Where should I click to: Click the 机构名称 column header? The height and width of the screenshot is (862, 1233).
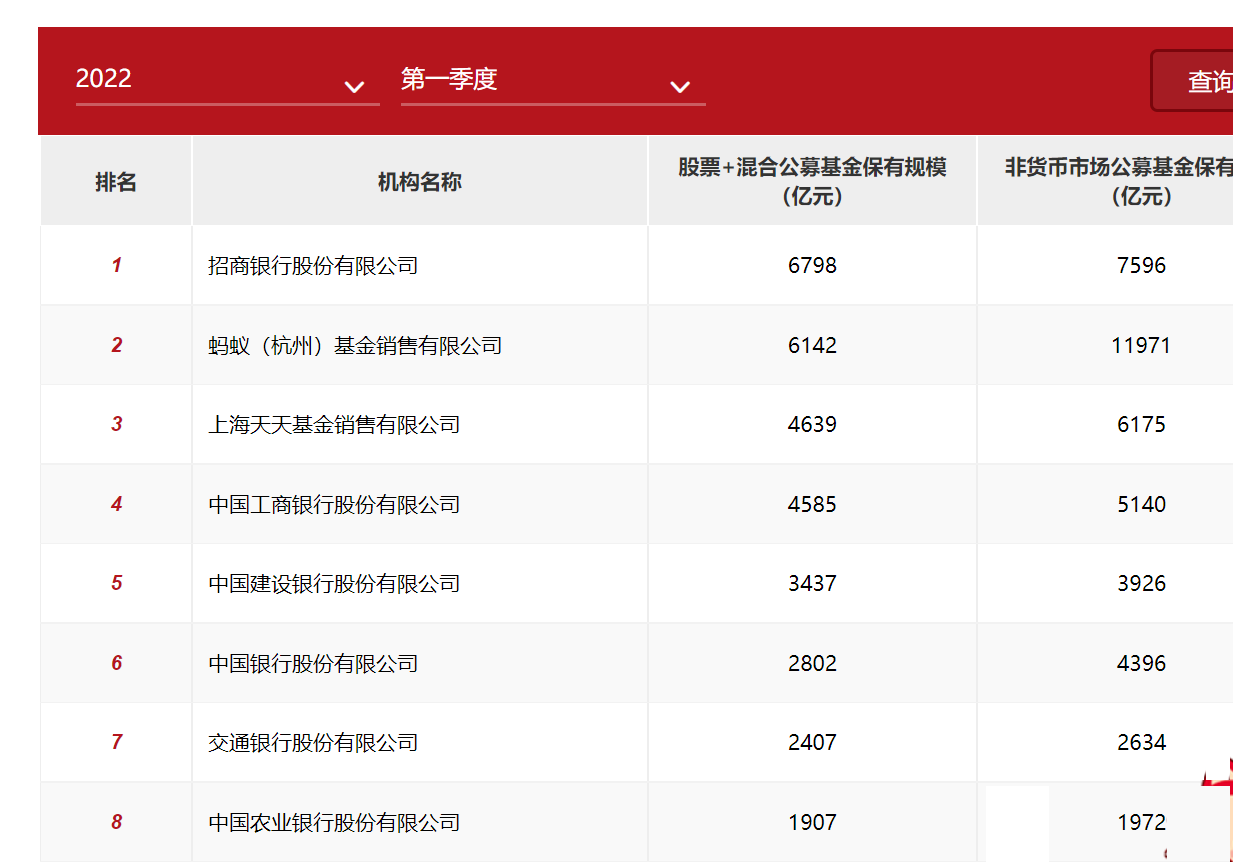coord(420,182)
